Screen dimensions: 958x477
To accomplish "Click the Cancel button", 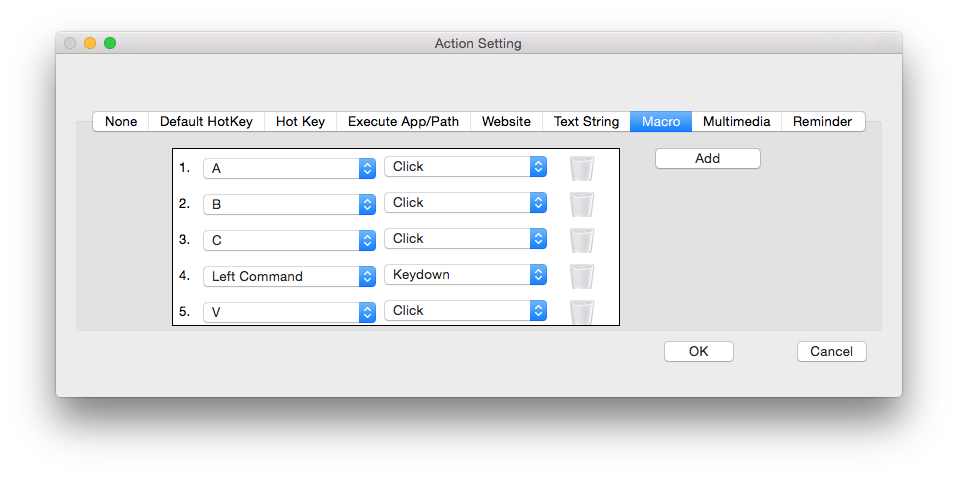I will [x=831, y=351].
